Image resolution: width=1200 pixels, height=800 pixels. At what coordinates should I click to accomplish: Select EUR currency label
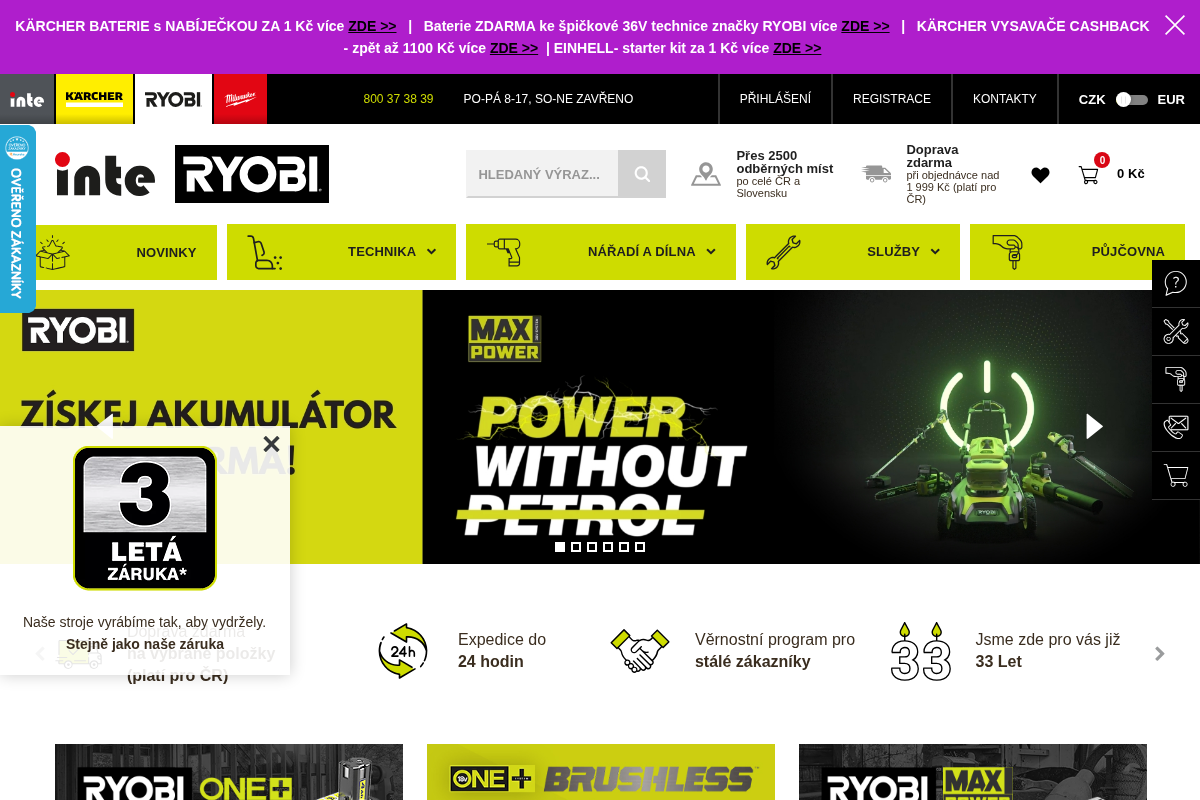click(x=1171, y=99)
